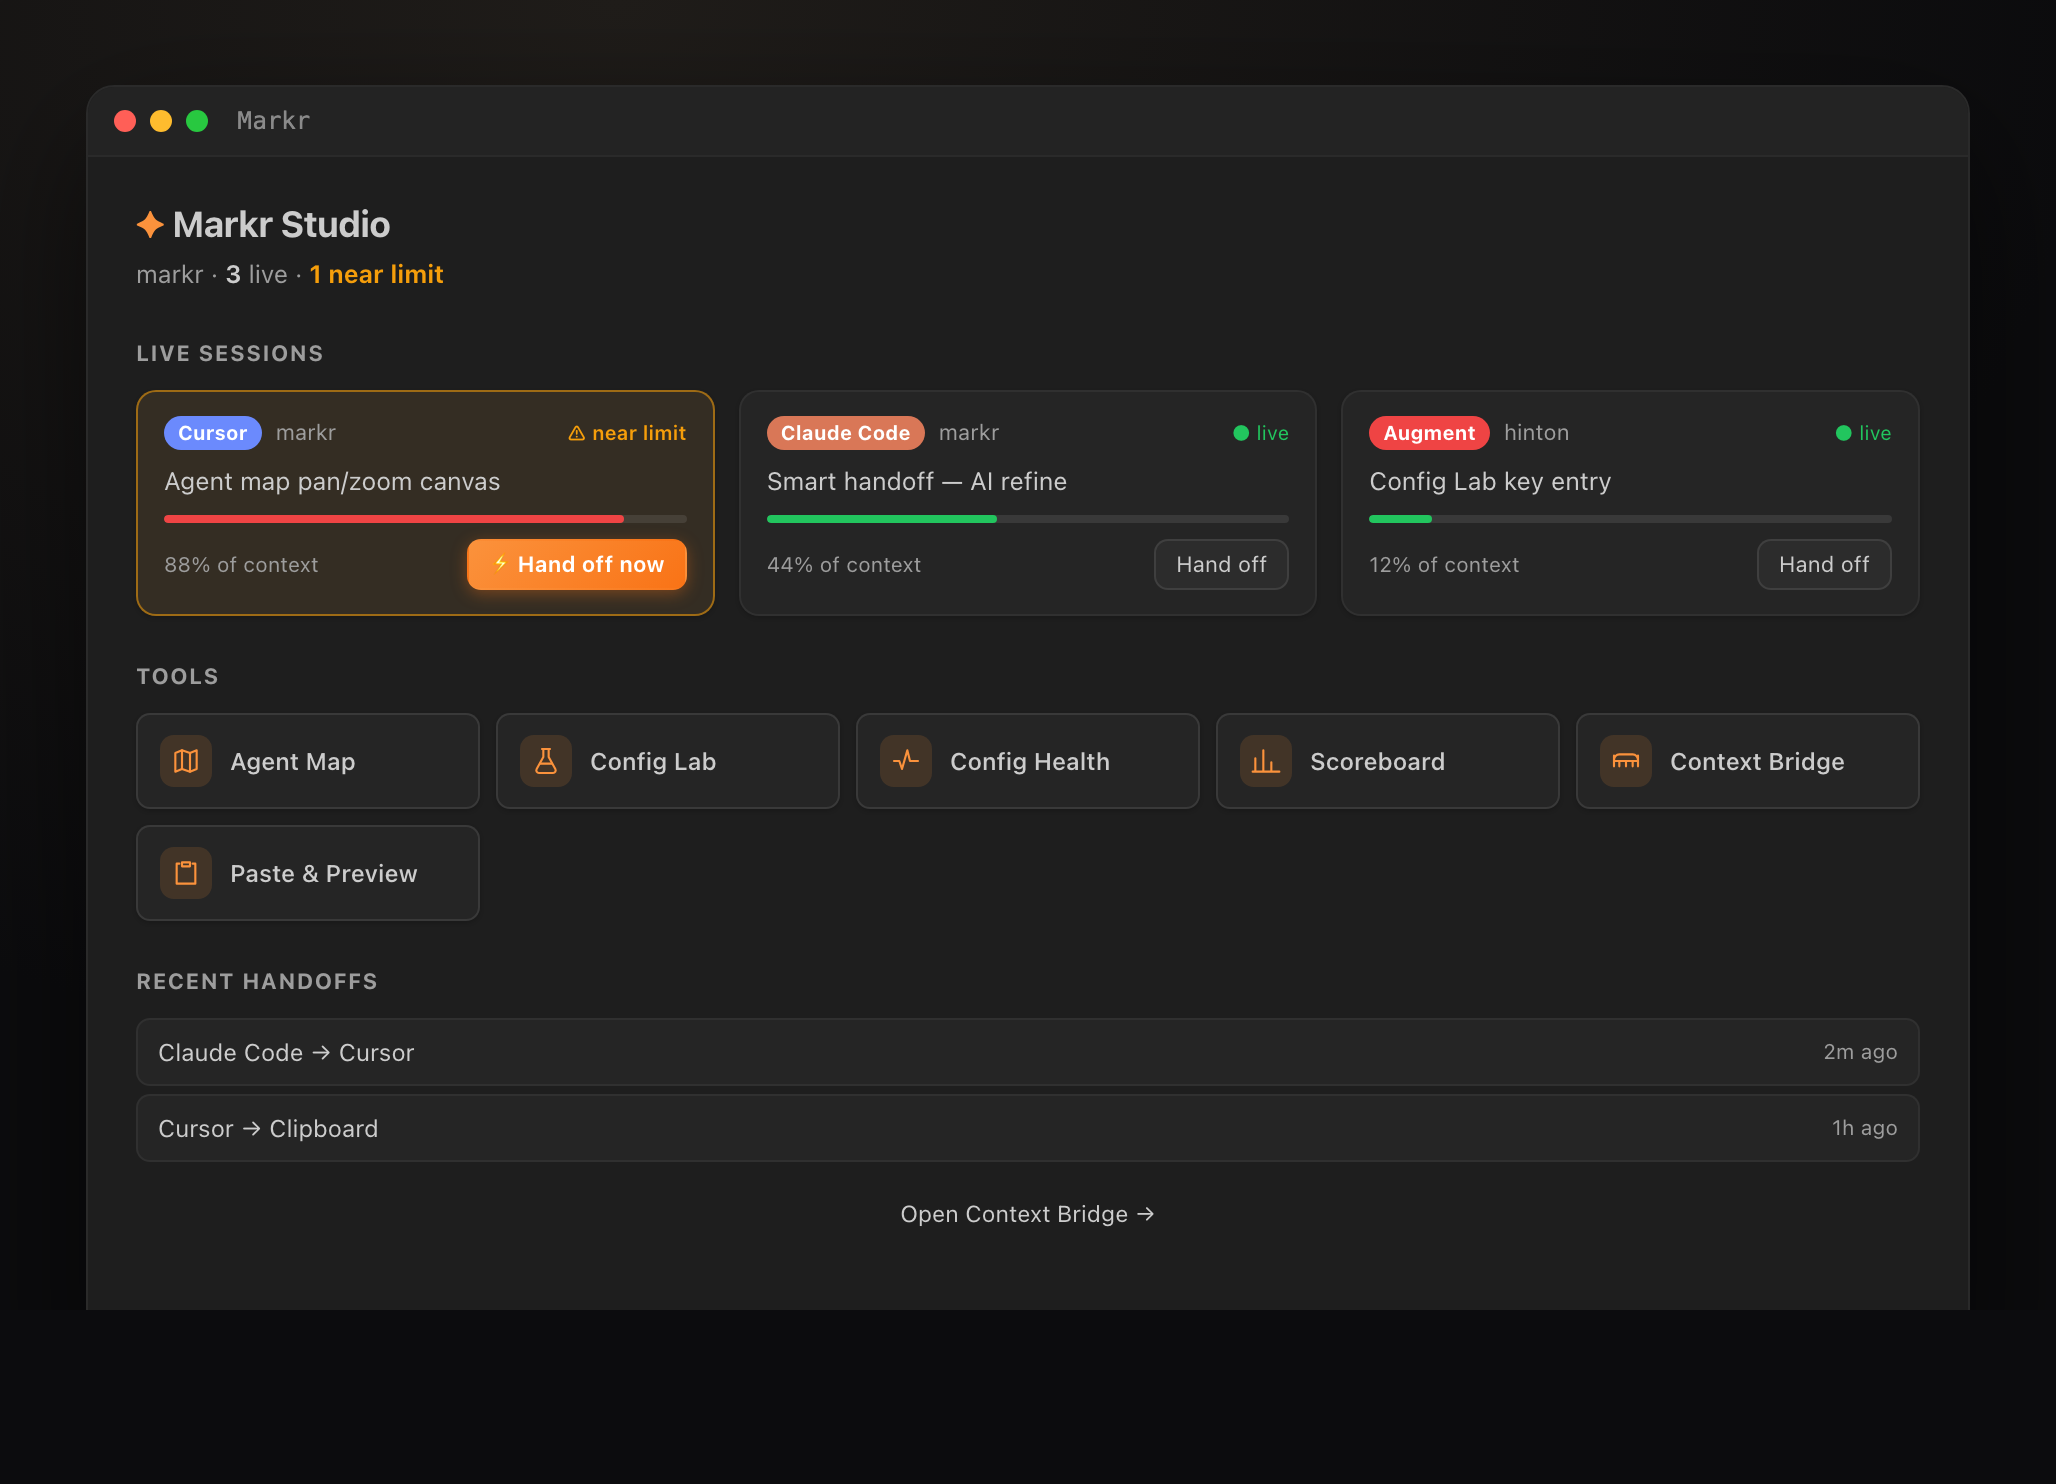
Task: Click 'Agent map pan/zoom canvas' session title
Action: tap(332, 481)
